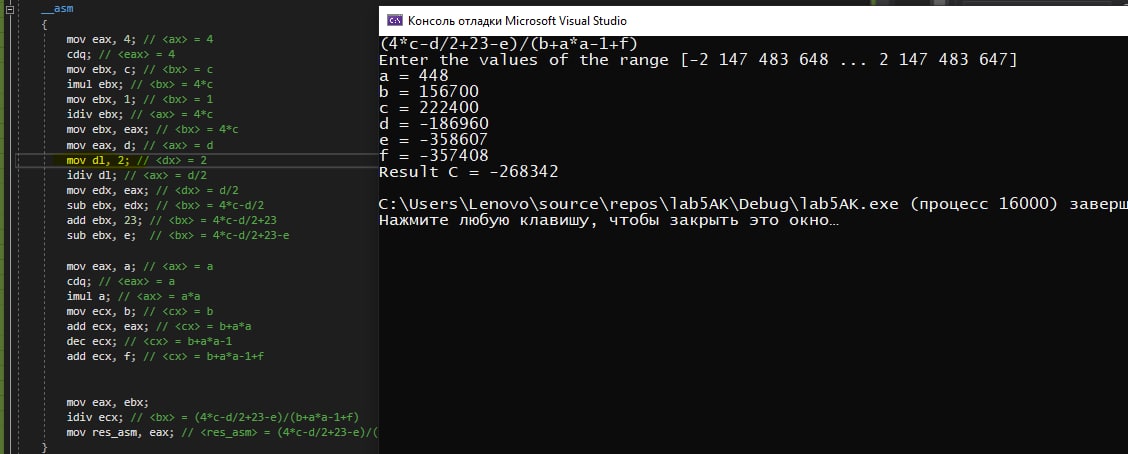
Task: Click the 'mov ebx, c;' code line
Action: pyautogui.click(x=140, y=69)
